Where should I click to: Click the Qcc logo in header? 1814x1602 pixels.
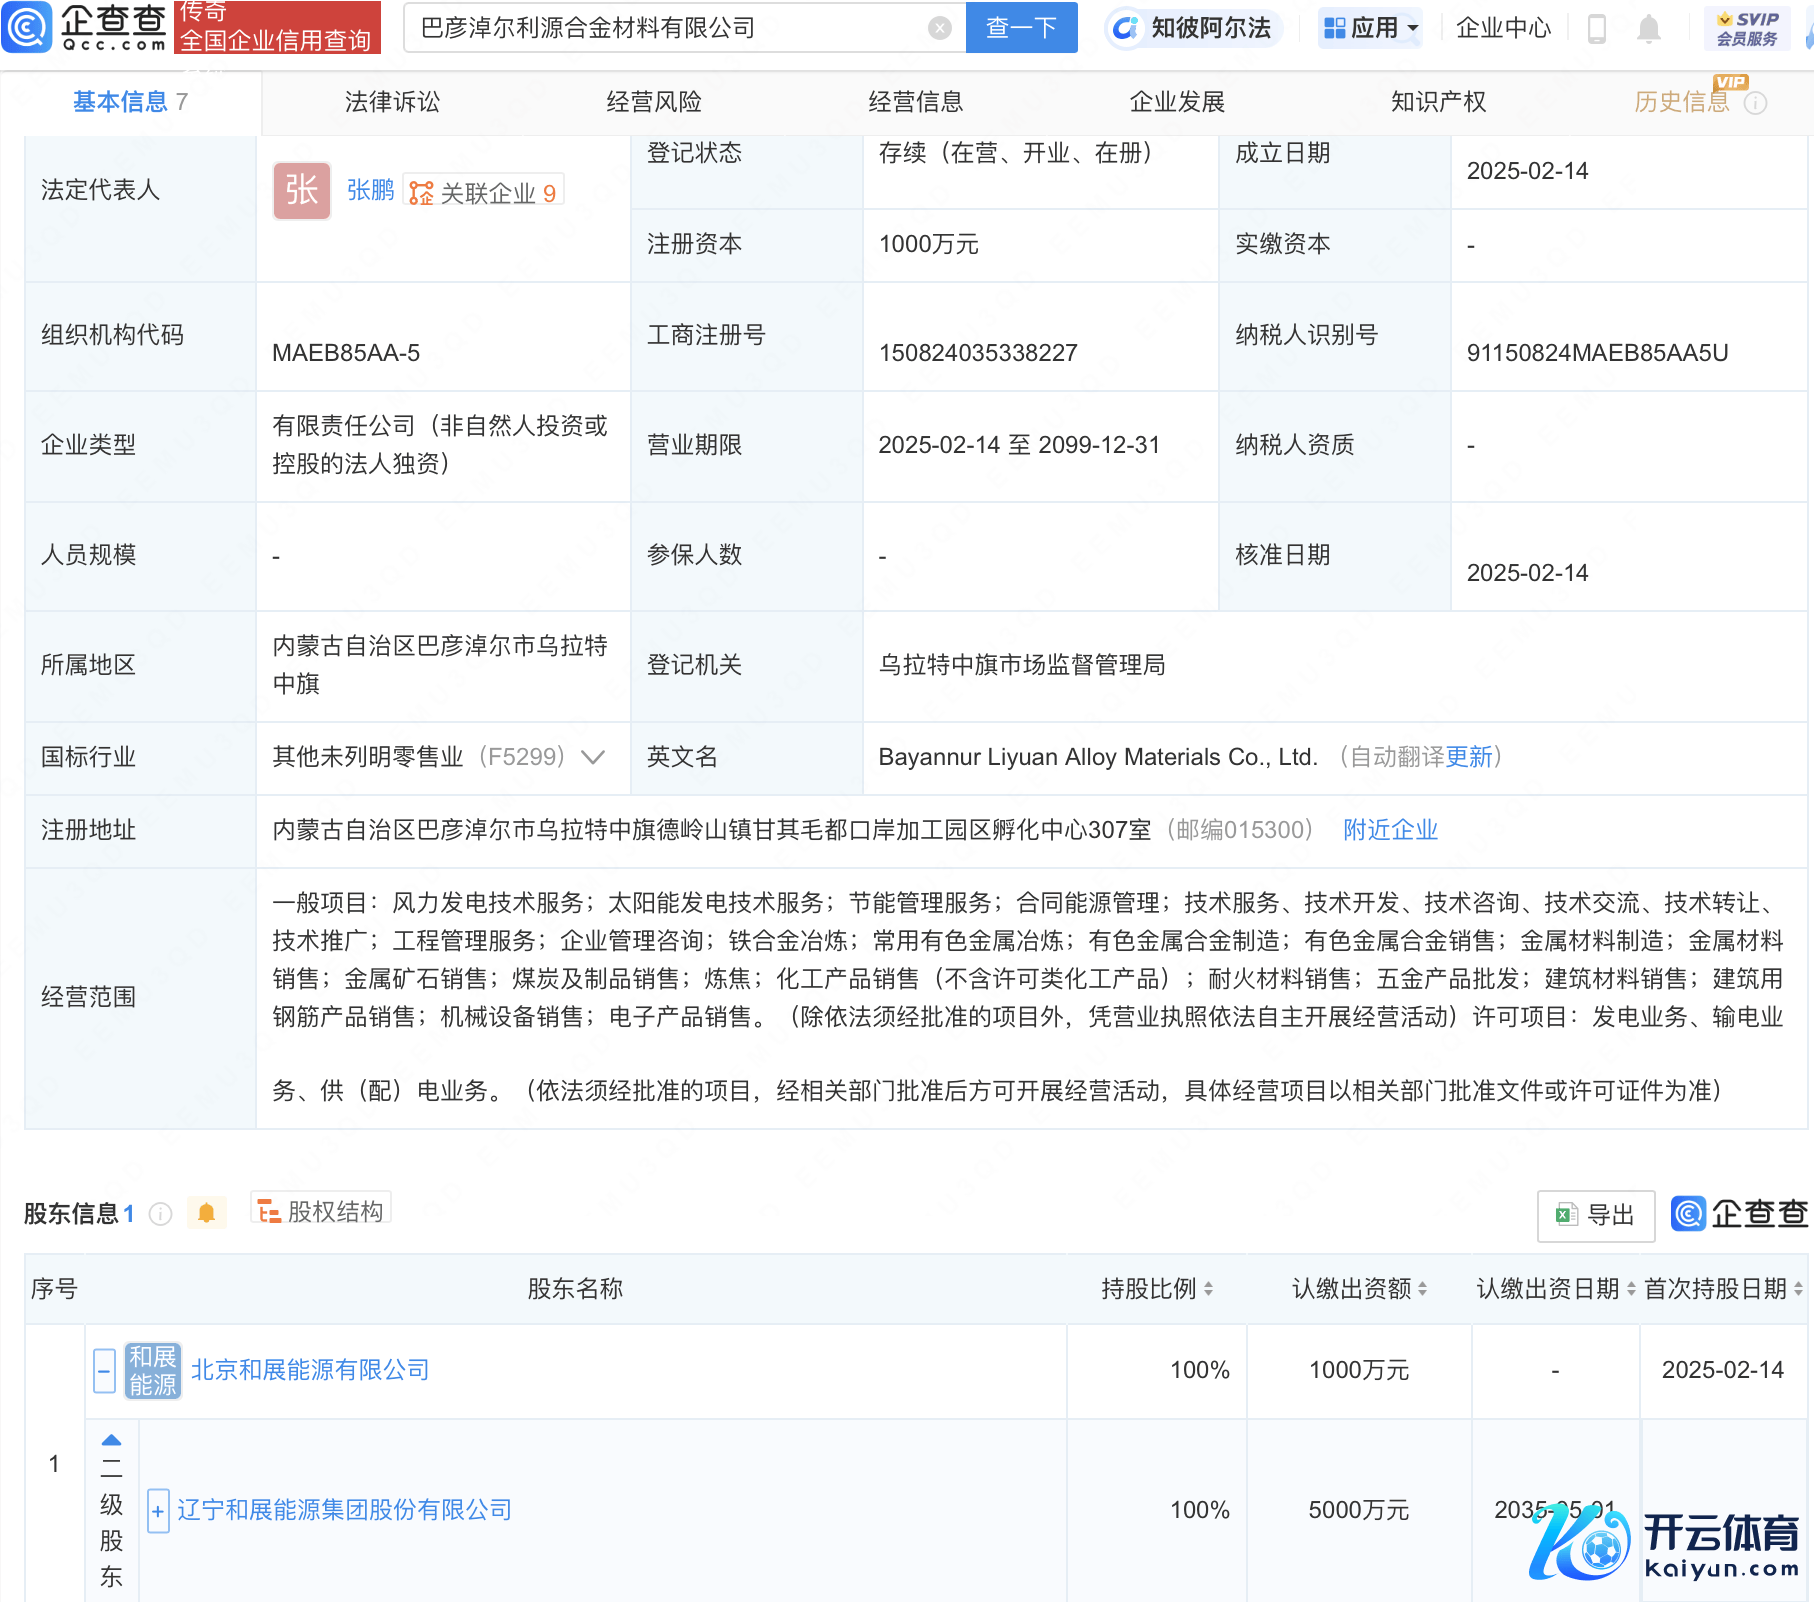(x=85, y=27)
